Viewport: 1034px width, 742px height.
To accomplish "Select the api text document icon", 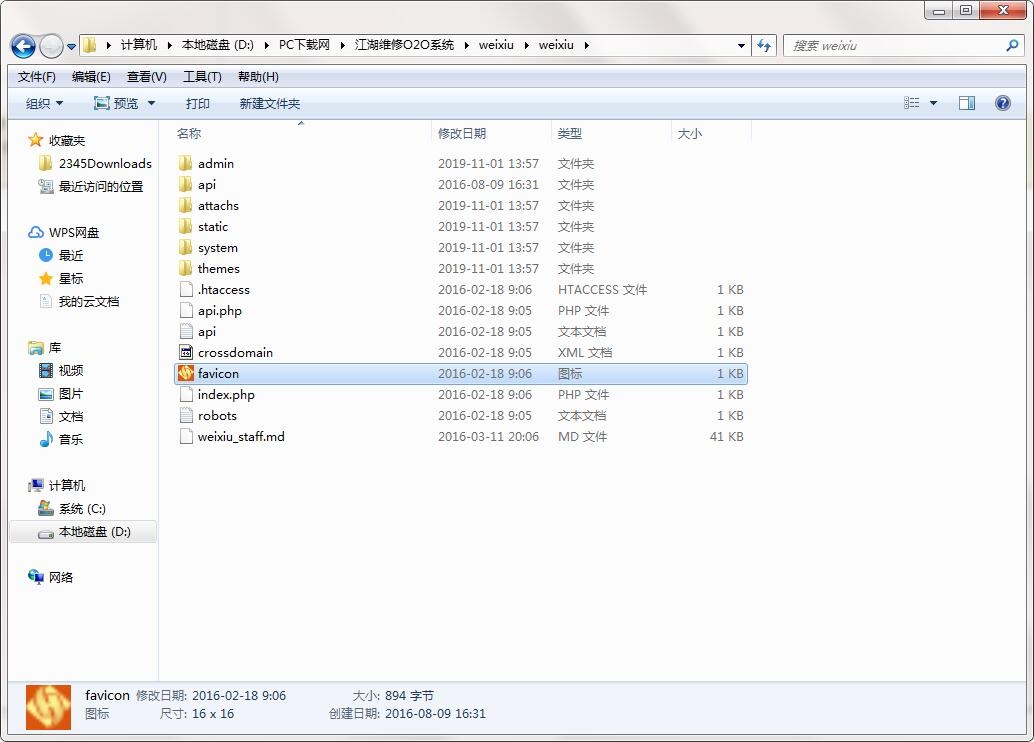I will tap(186, 331).
